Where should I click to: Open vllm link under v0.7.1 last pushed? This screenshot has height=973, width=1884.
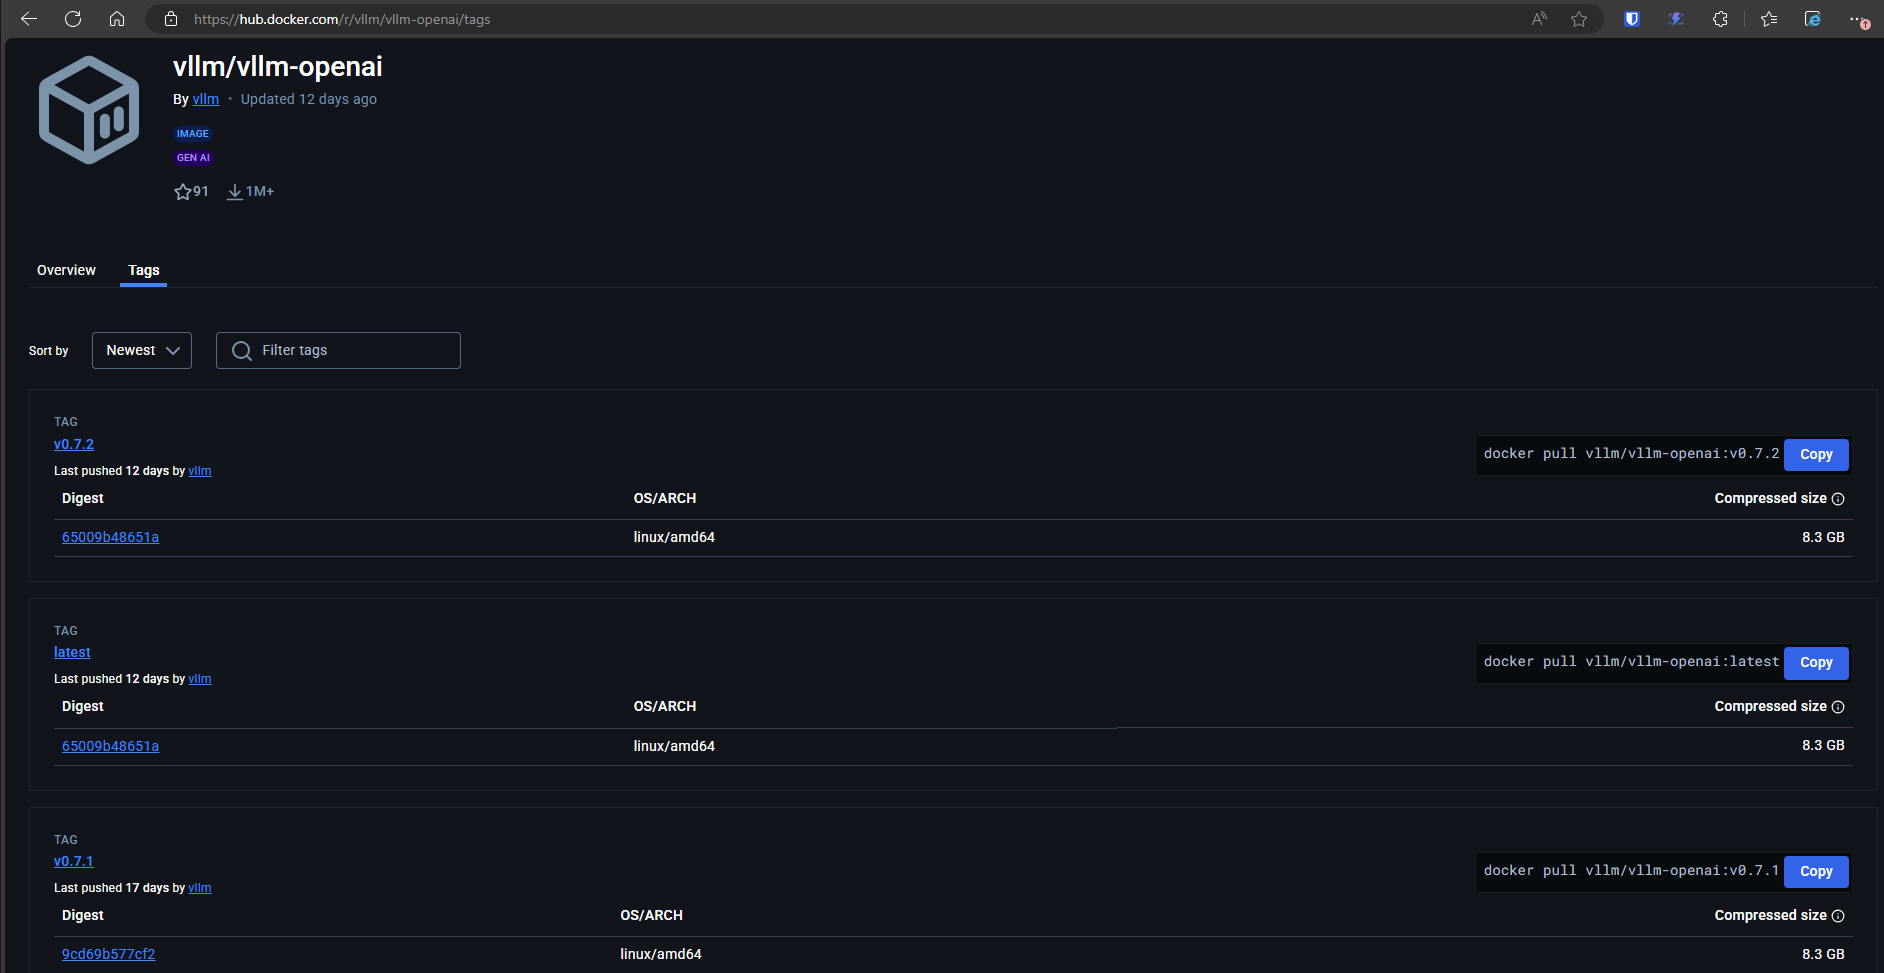coord(200,888)
